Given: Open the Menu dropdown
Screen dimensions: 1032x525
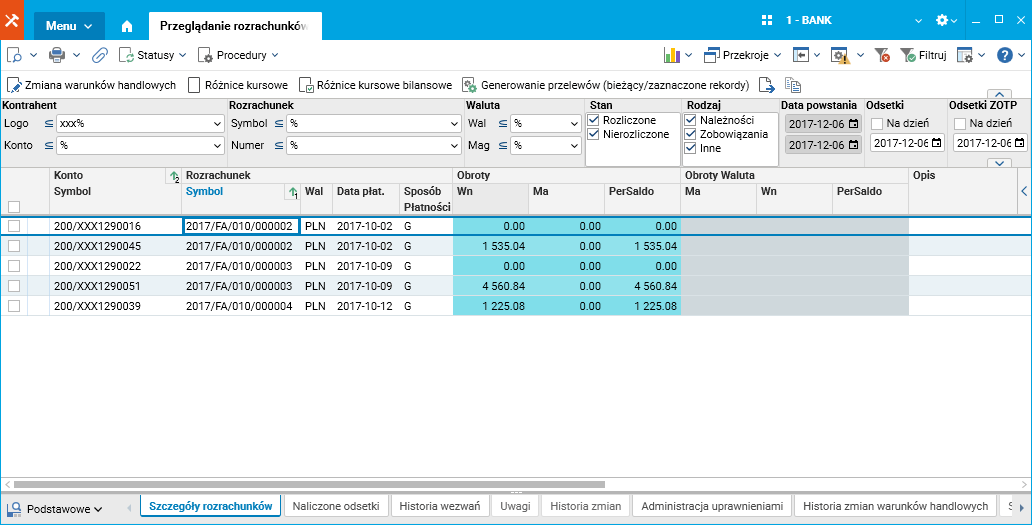Looking at the screenshot, I should (69, 26).
